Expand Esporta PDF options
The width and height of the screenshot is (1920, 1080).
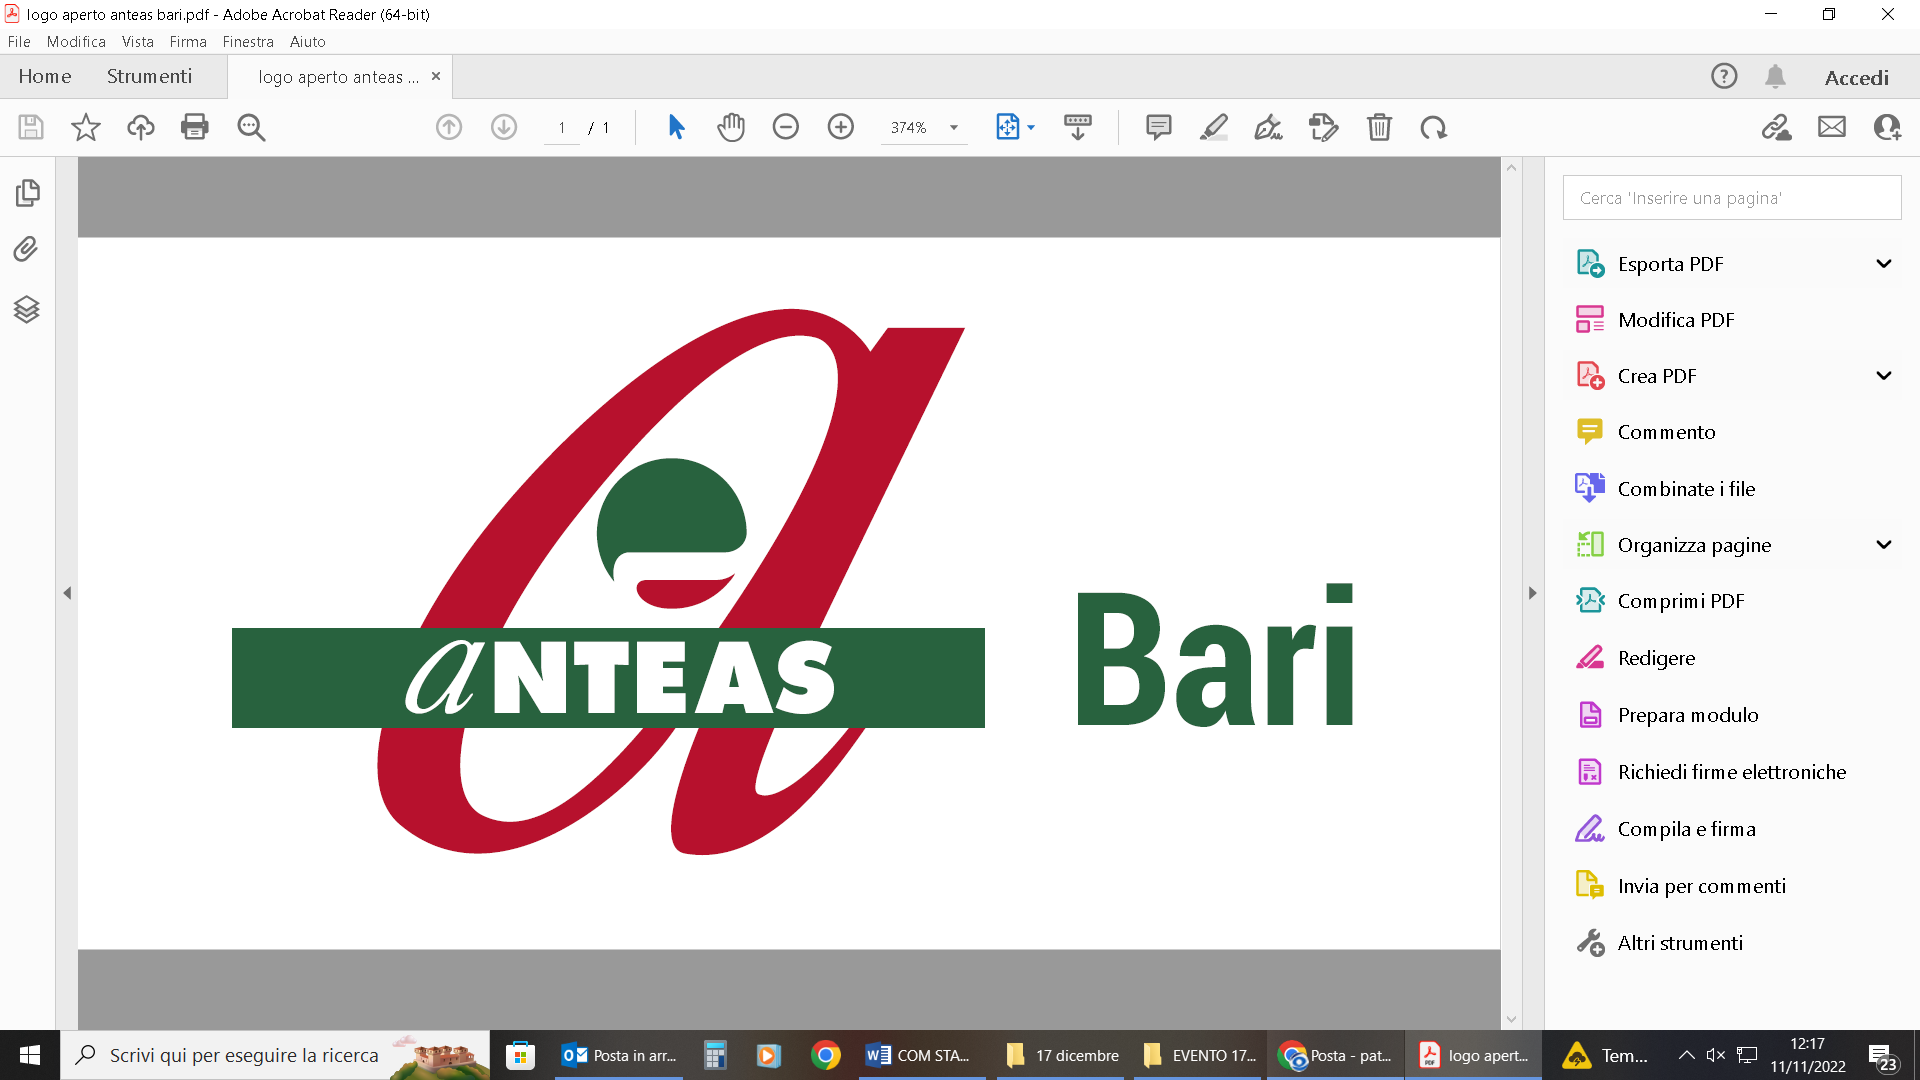(1884, 264)
